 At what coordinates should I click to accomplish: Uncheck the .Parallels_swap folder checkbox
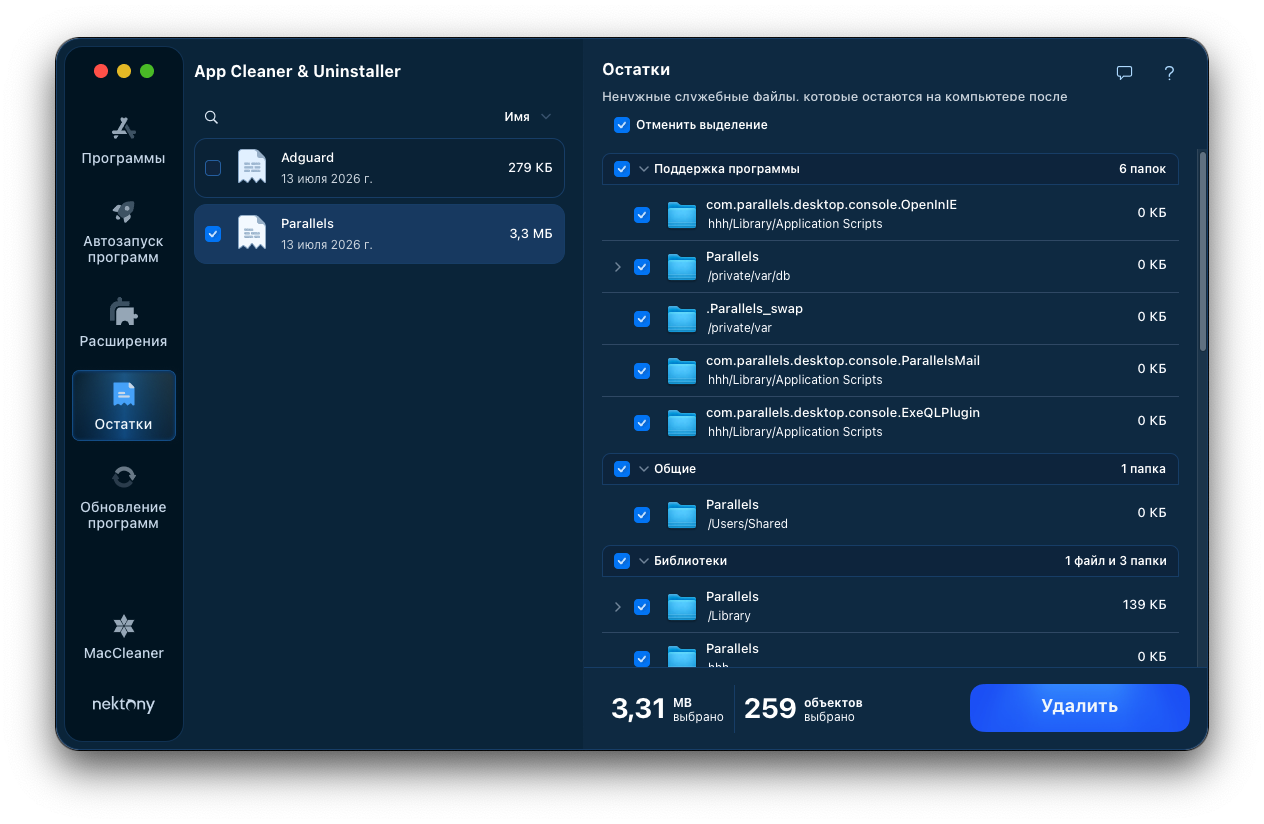pyautogui.click(x=642, y=319)
